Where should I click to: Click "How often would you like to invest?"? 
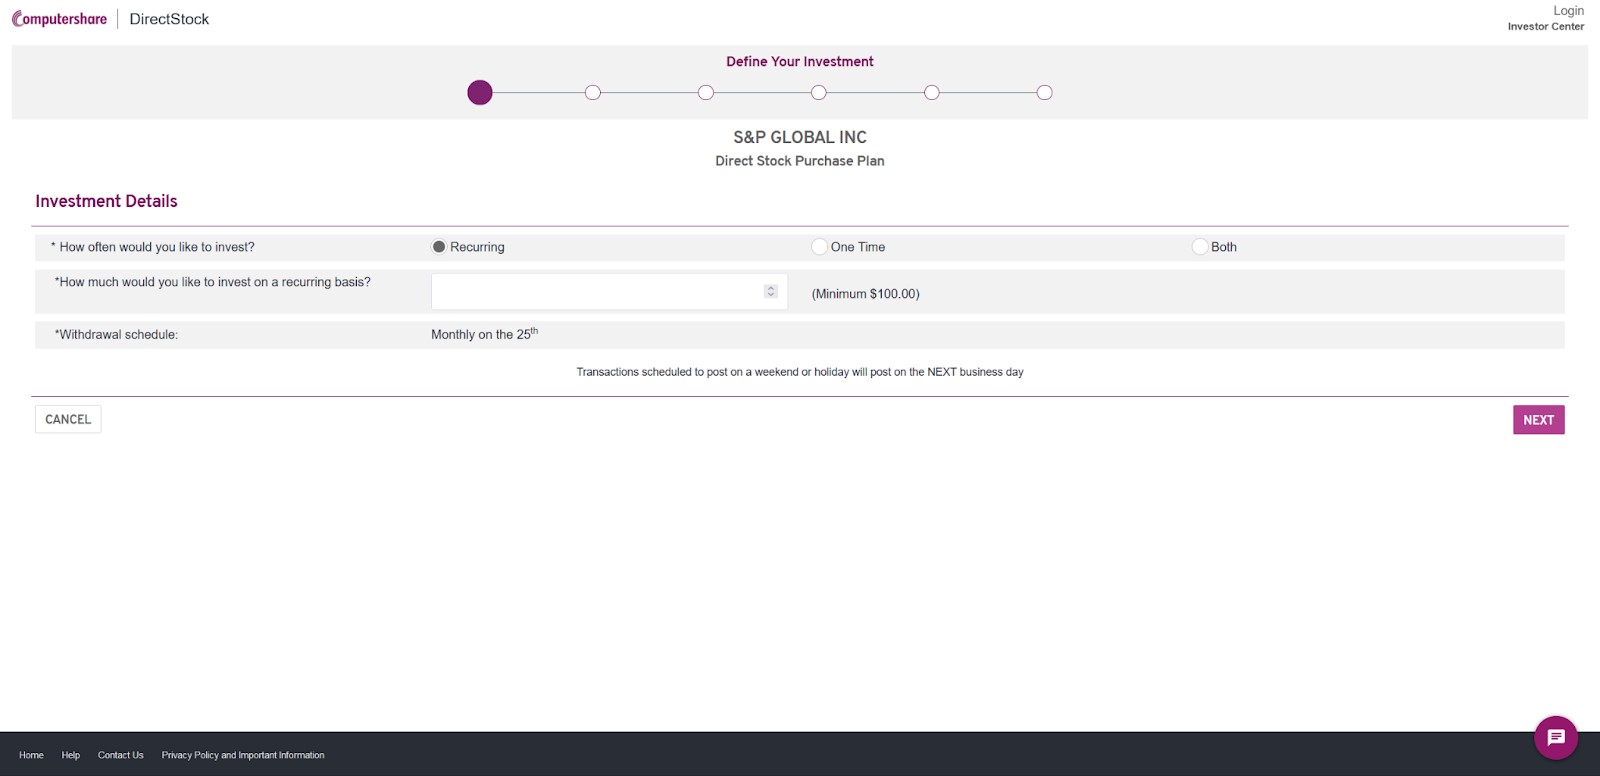click(153, 247)
